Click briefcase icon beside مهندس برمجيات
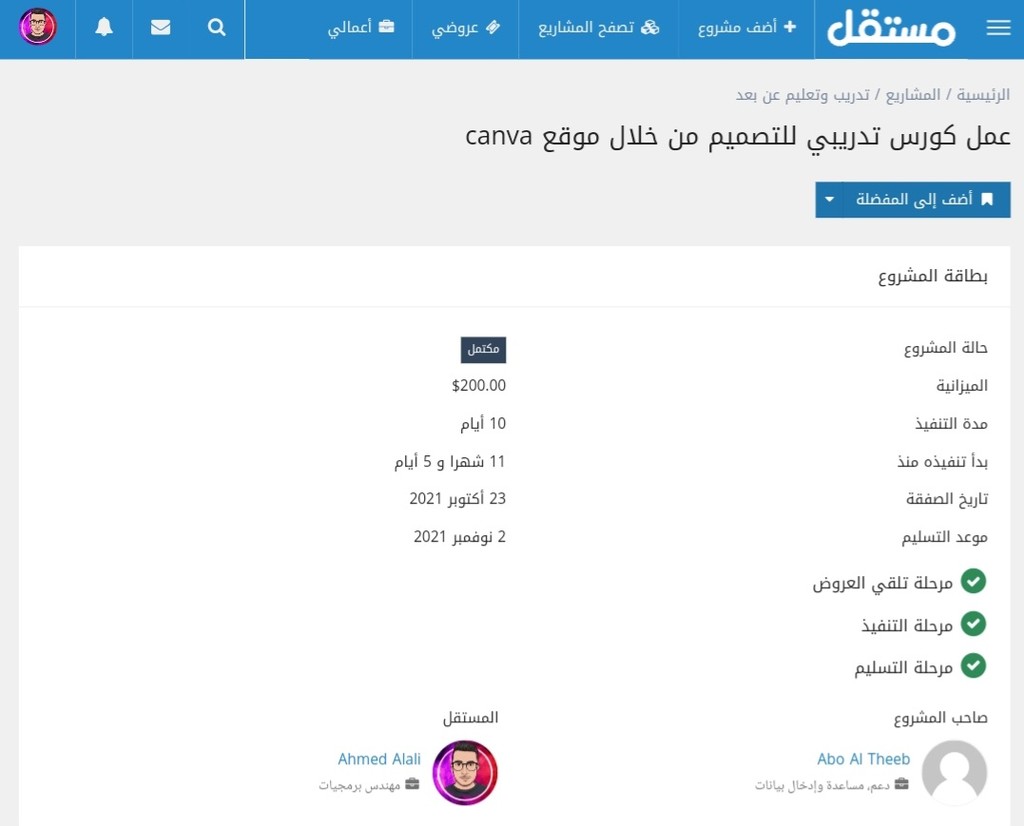 pos(412,784)
